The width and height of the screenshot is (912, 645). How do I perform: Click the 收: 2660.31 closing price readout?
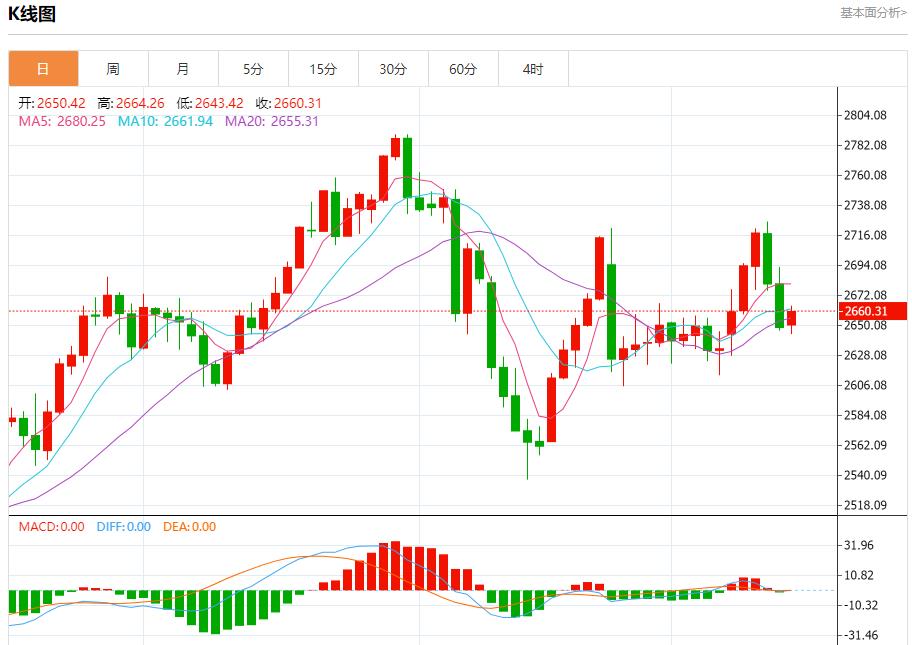coord(288,103)
